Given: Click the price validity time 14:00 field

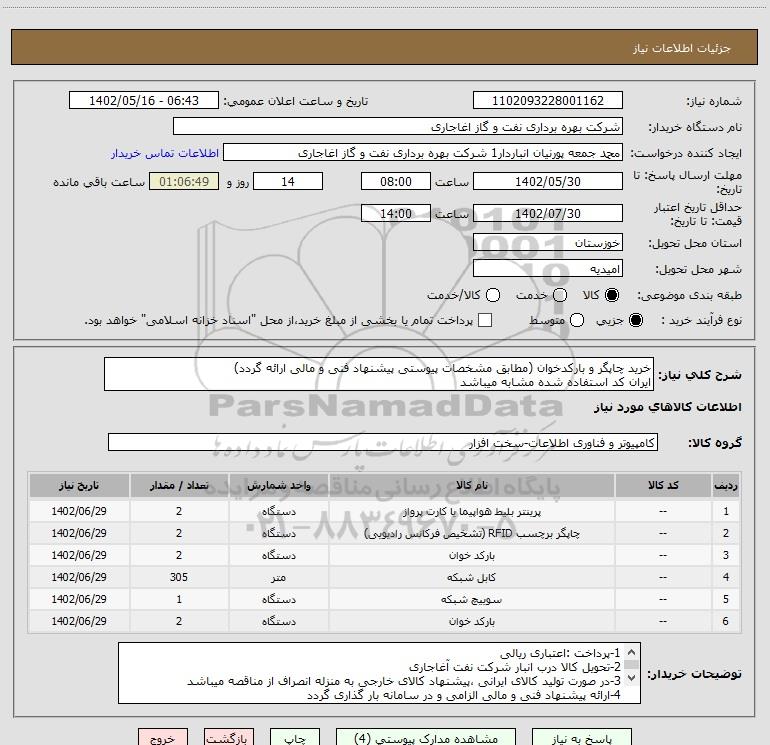Looking at the screenshot, I should click(x=396, y=213).
